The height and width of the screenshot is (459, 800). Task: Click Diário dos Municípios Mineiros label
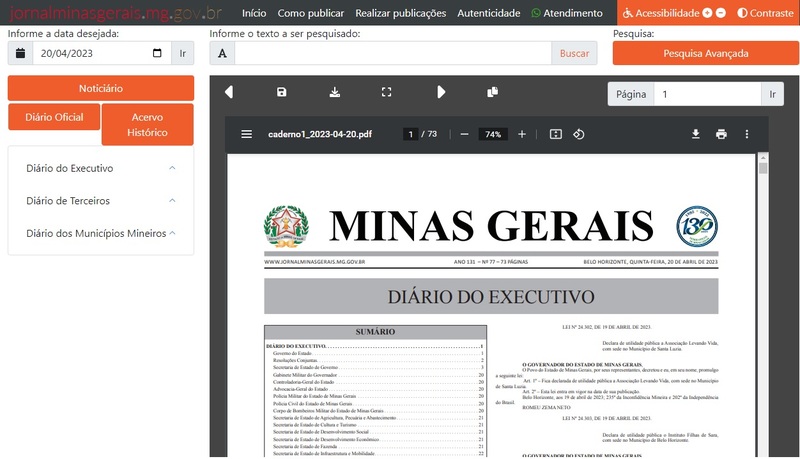[96, 233]
